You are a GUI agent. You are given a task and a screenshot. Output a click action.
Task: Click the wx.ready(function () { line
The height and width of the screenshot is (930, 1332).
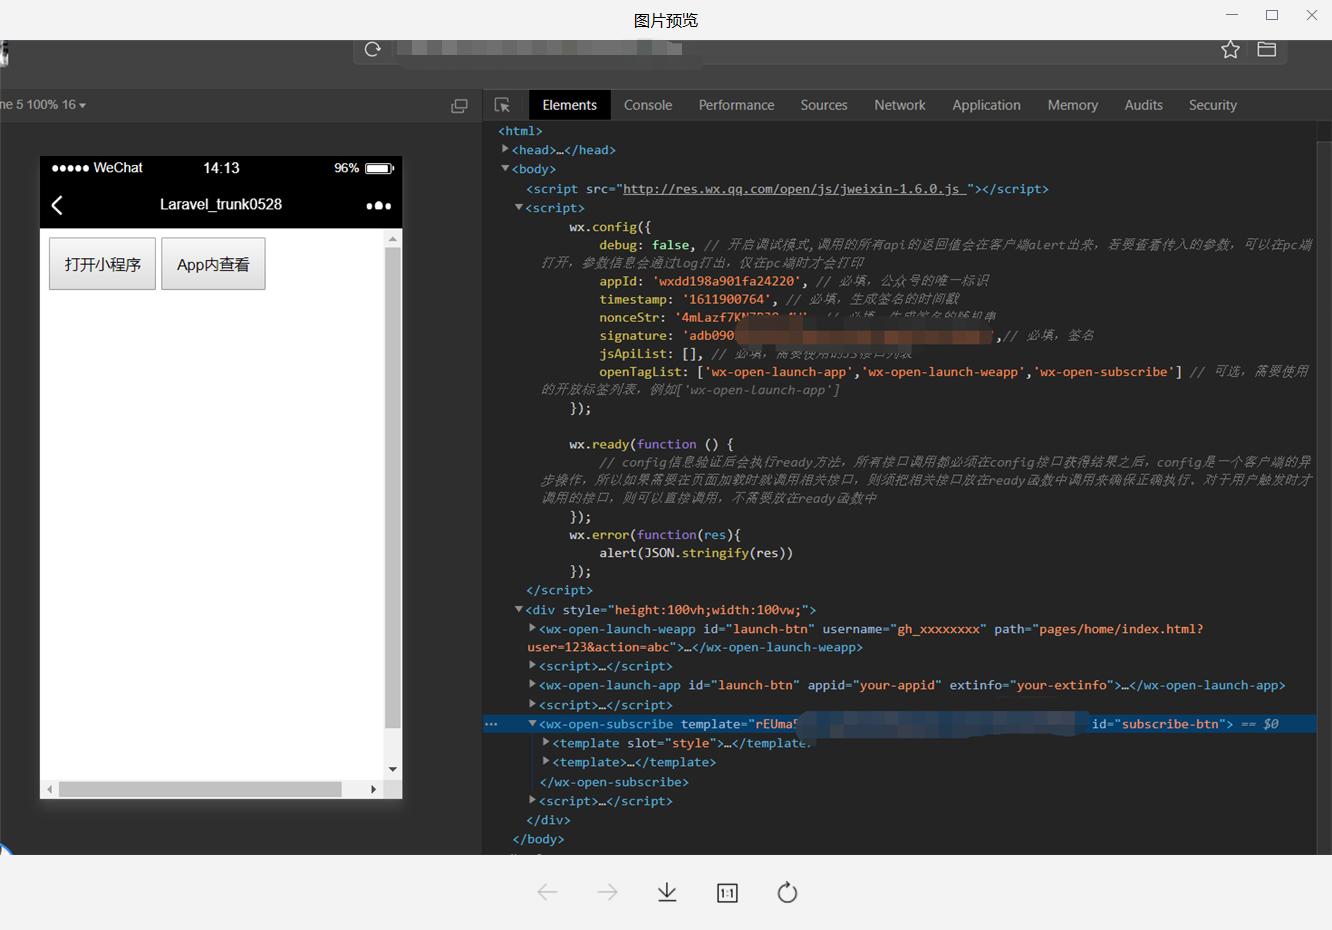651,444
